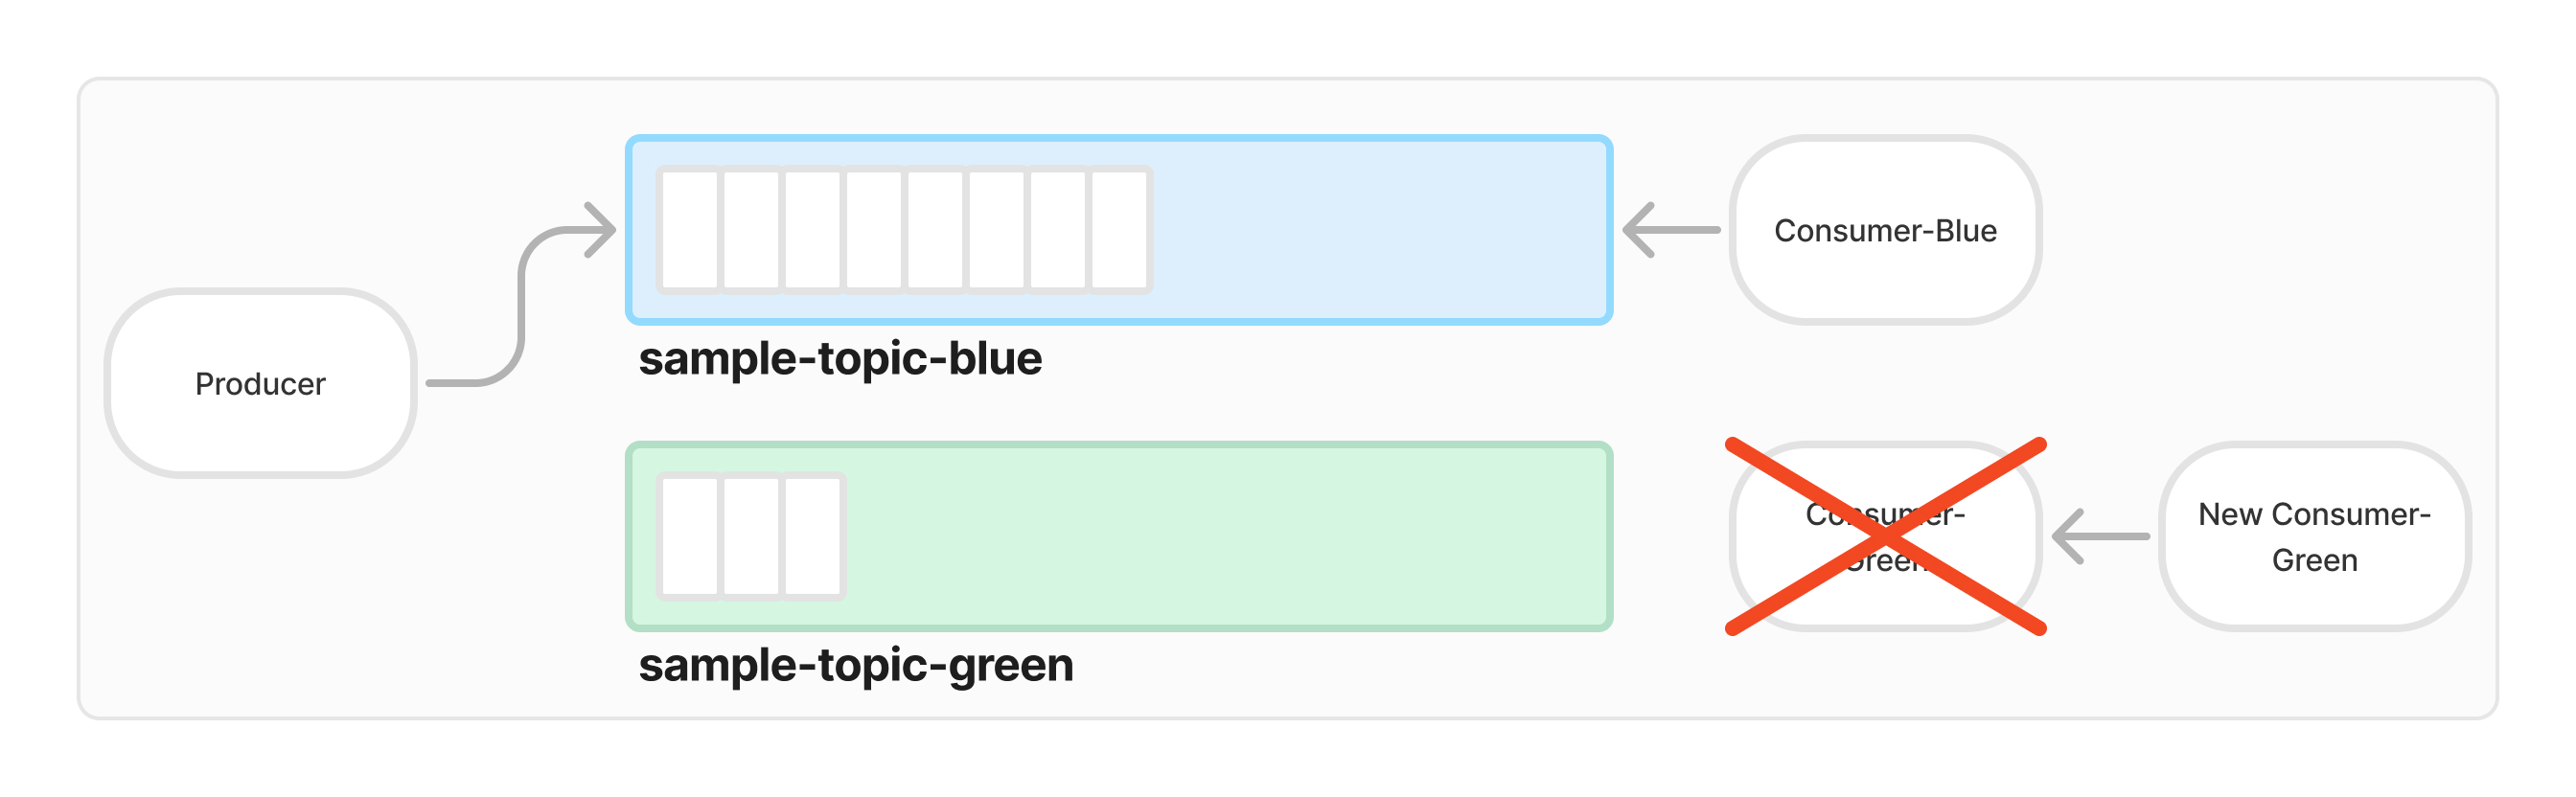Select the first message cell in green topic

click(689, 536)
